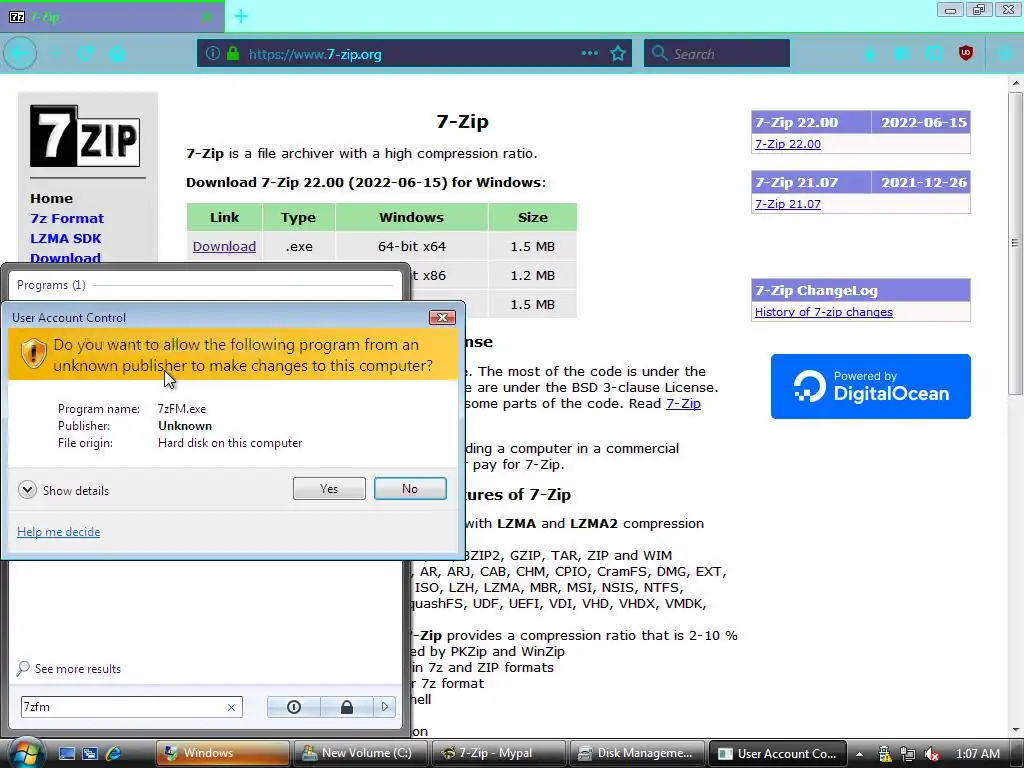This screenshot has height=768, width=1024.
Task: Open the LZMA SDK sidebar link
Action: (x=65, y=238)
